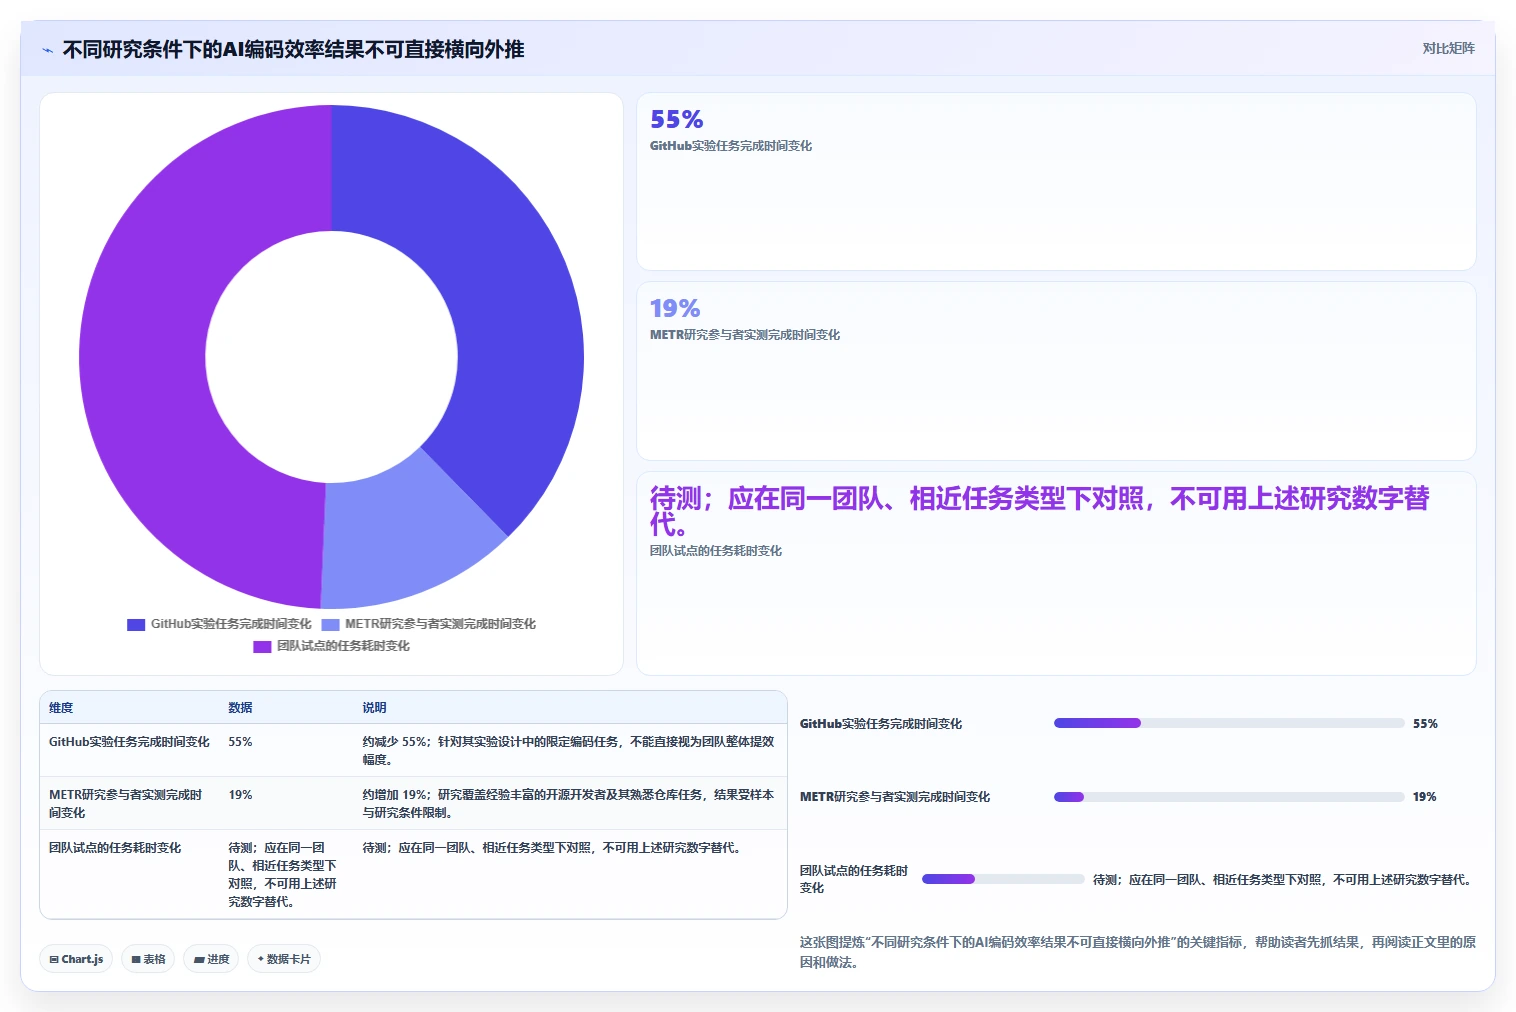Toggle the 团队试点的任务耗时变化 legend swatch

click(x=262, y=646)
